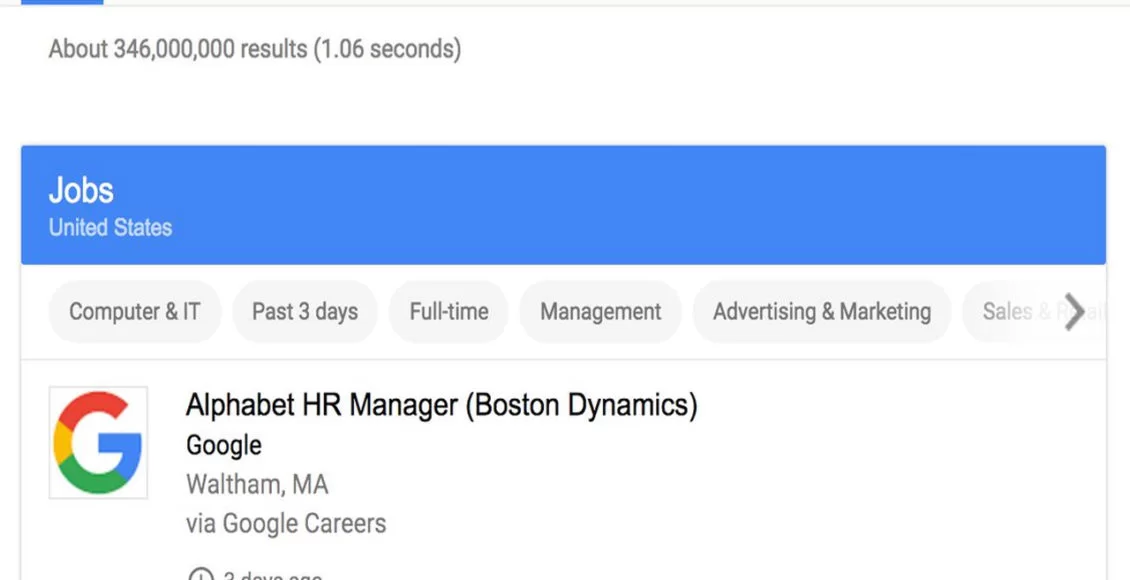Open the via Google Careers source

[x=286, y=523]
